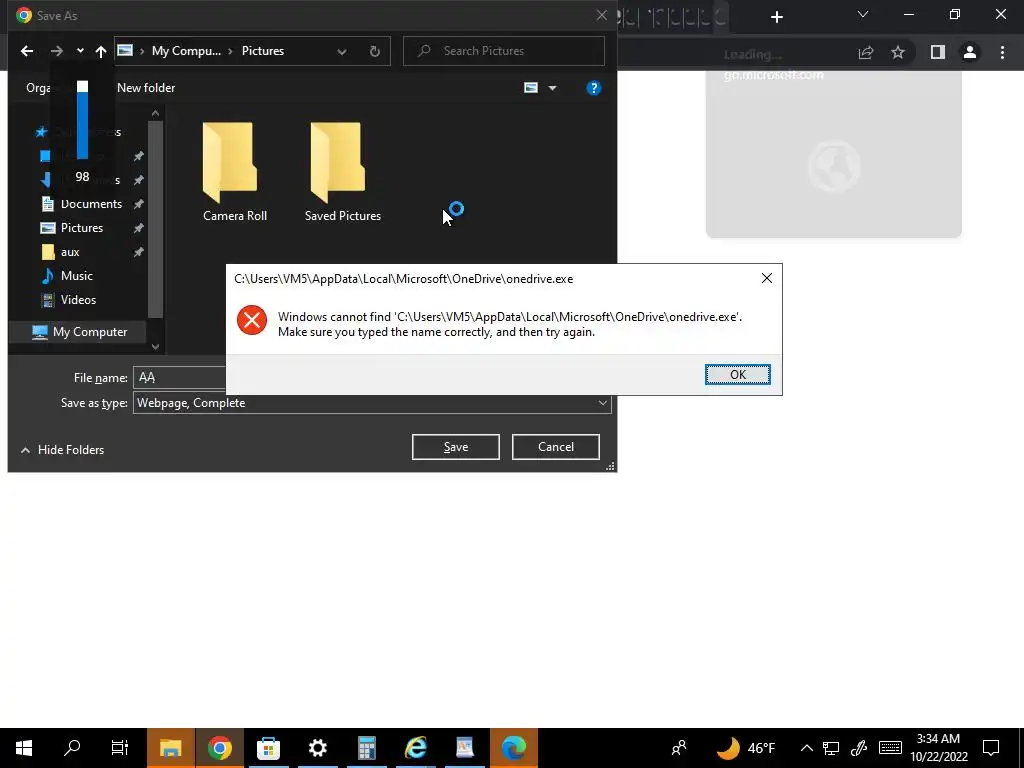
Task: Select Music in navigation pane
Action: pos(76,276)
